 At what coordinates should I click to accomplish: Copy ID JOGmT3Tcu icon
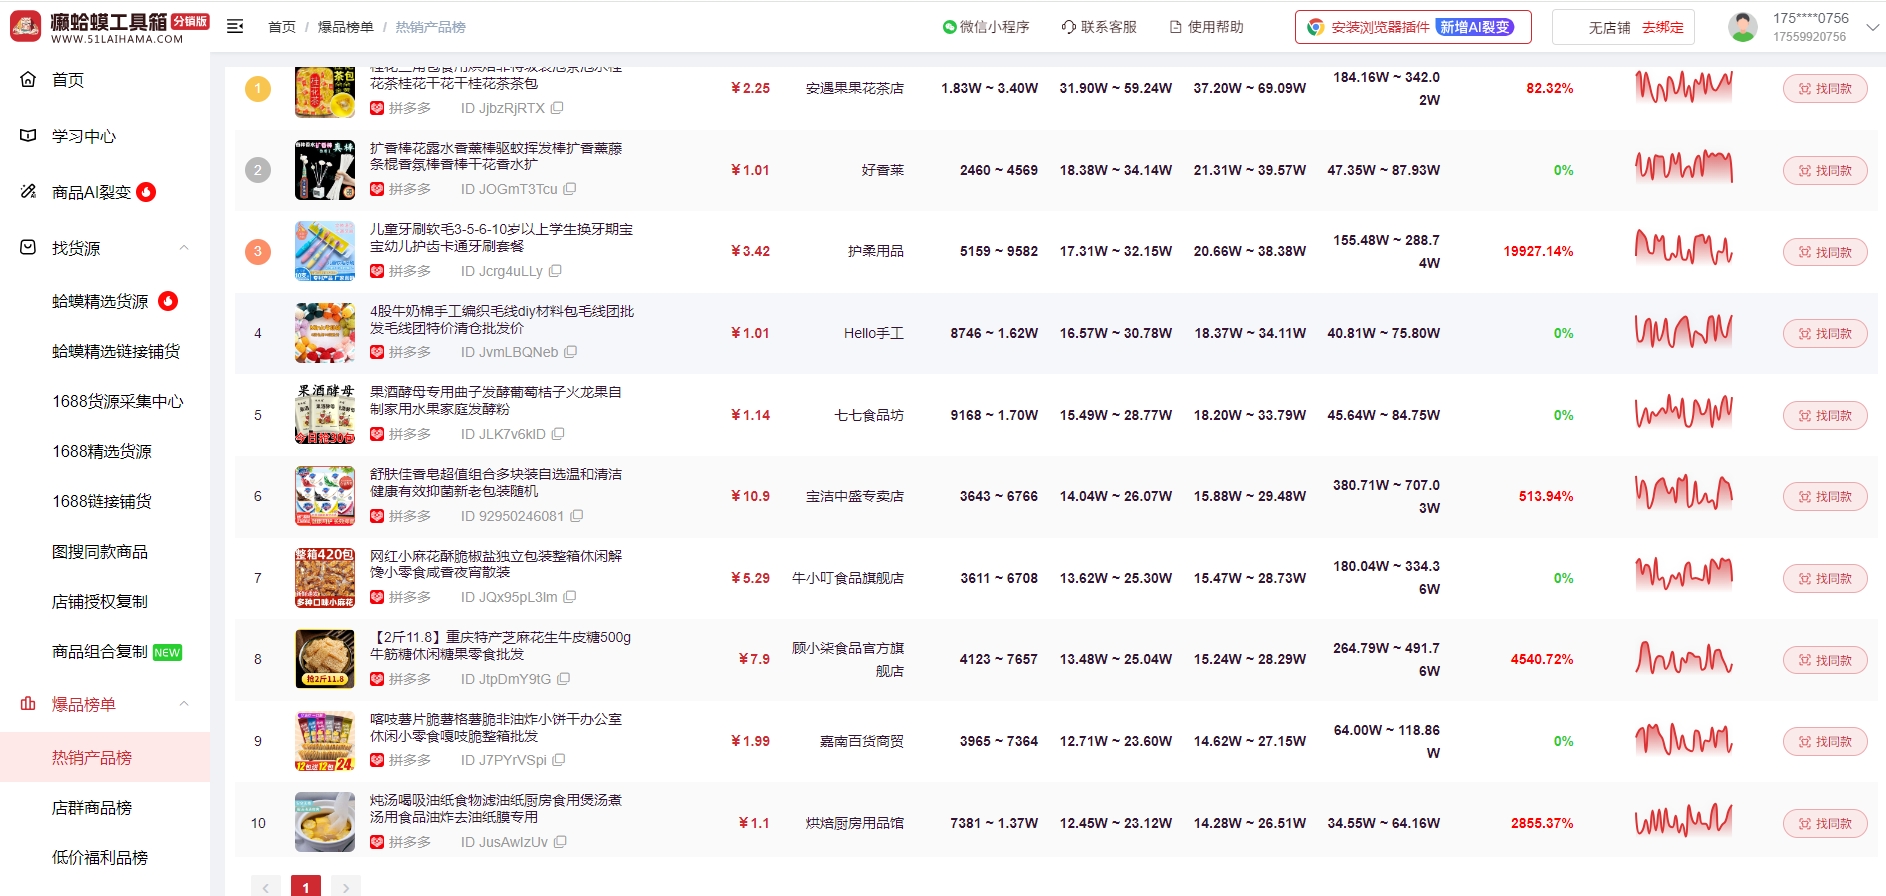570,189
